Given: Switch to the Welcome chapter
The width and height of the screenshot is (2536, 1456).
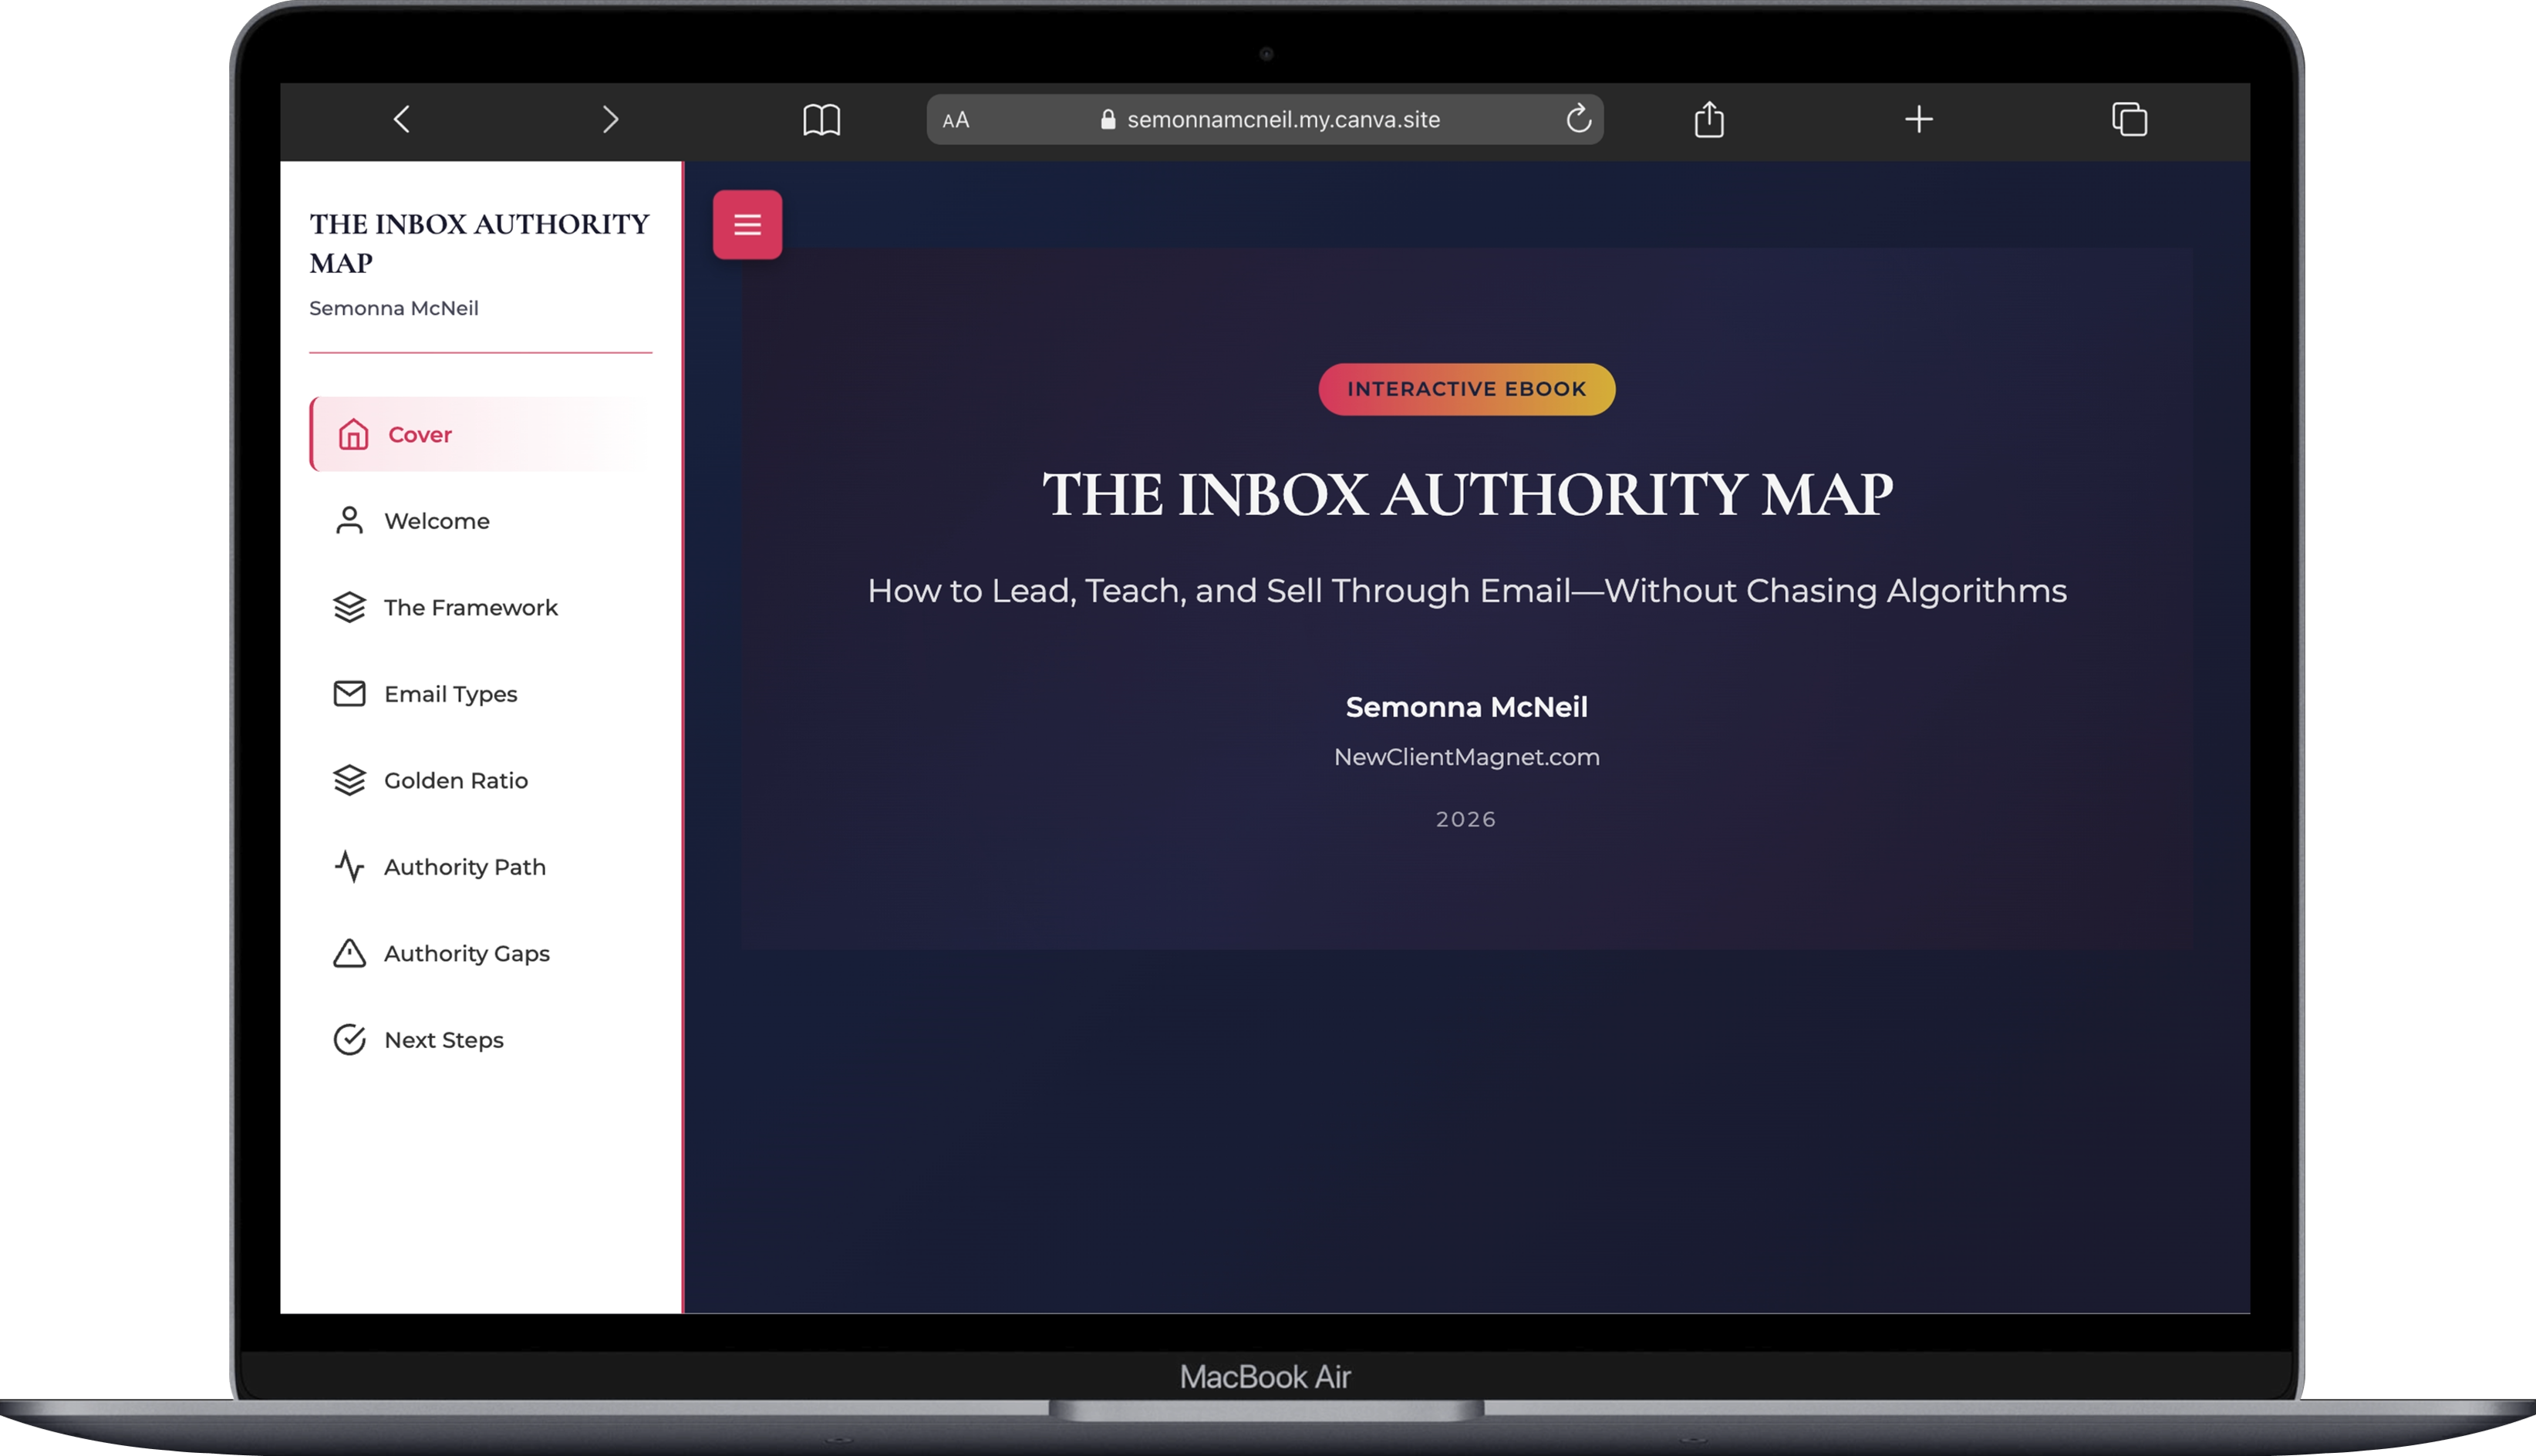Looking at the screenshot, I should [437, 520].
